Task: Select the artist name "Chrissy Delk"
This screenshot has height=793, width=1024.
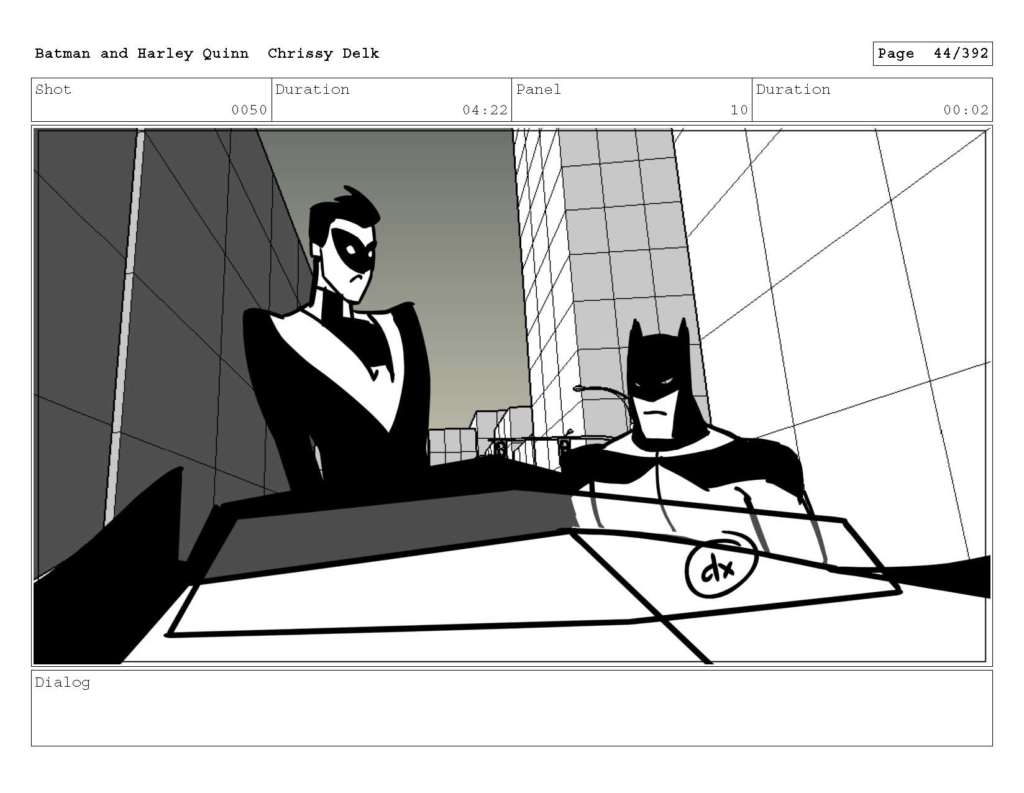Action: 323,54
